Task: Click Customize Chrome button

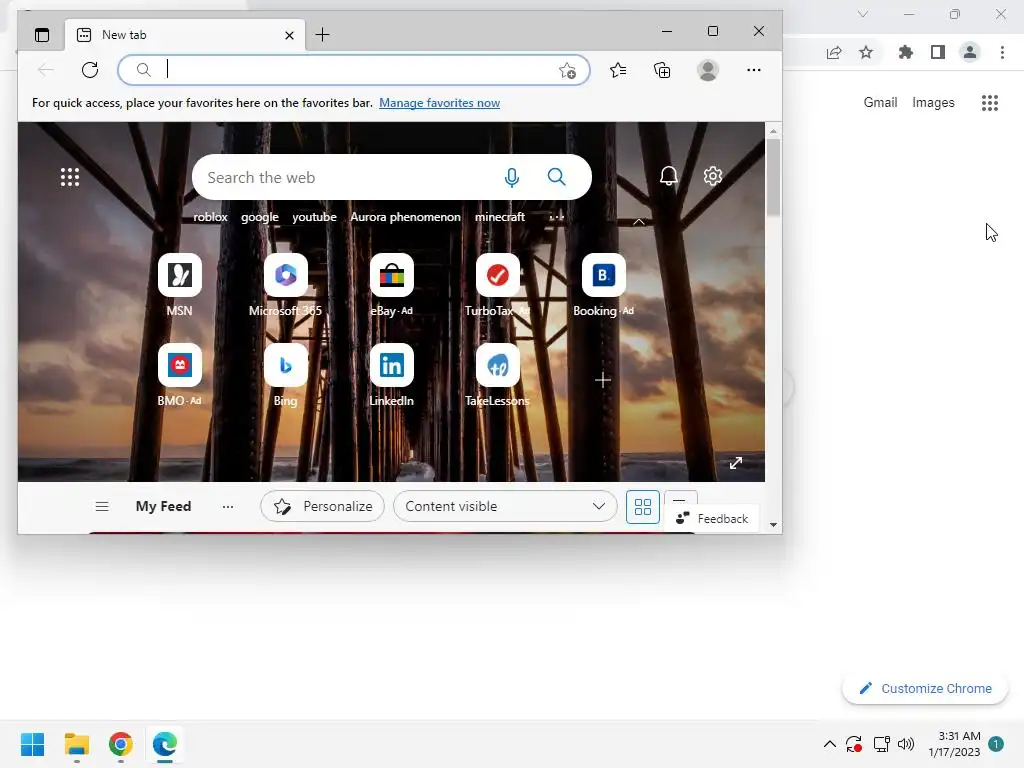Action: click(925, 688)
